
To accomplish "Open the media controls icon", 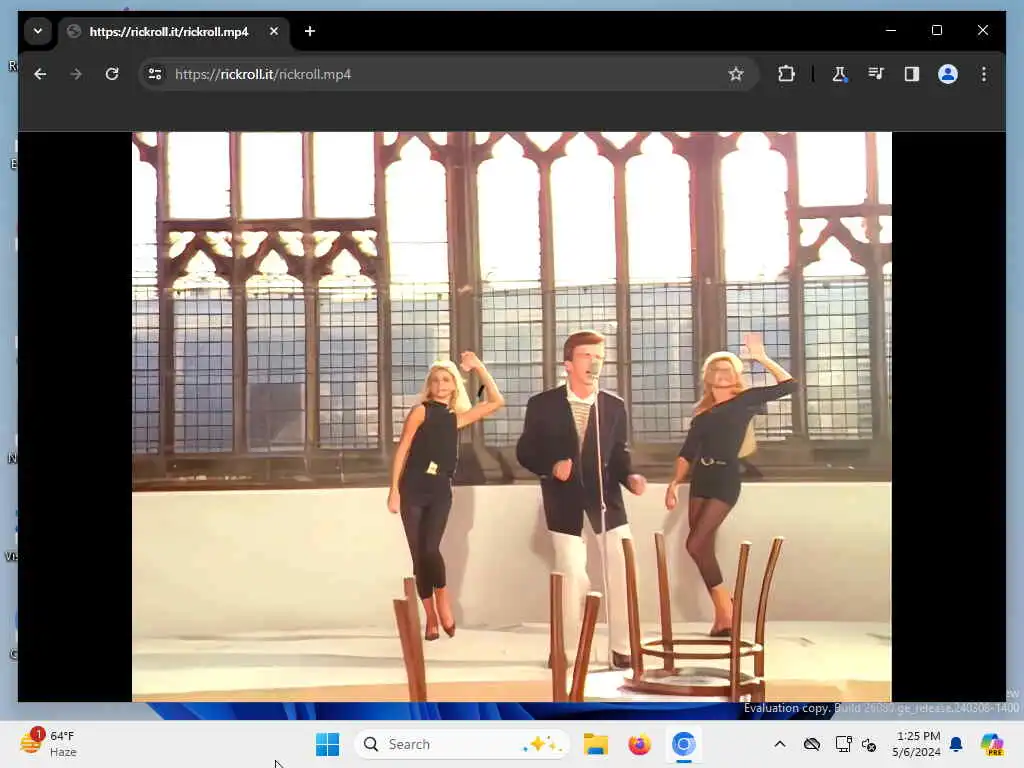I will 876,74.
